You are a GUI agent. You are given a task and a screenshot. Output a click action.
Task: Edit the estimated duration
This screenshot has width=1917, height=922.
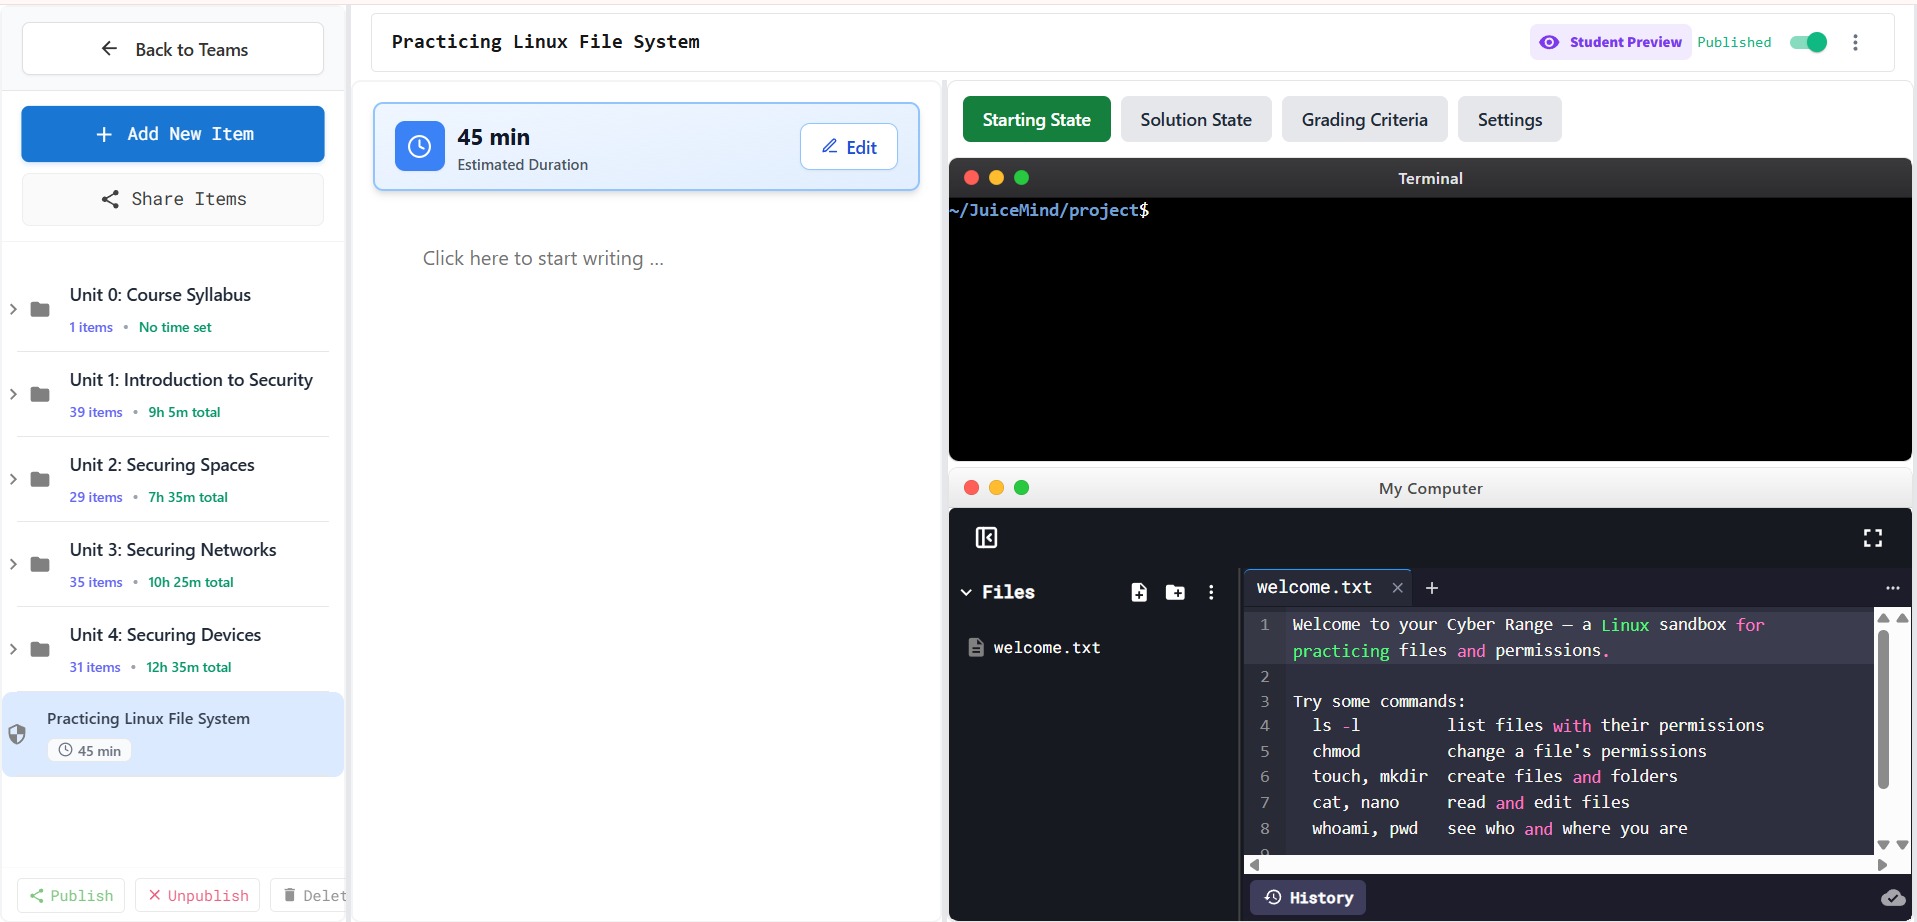pos(849,147)
